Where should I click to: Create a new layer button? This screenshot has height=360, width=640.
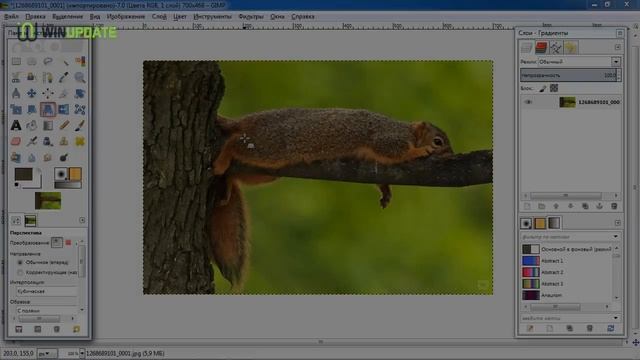(x=527, y=207)
